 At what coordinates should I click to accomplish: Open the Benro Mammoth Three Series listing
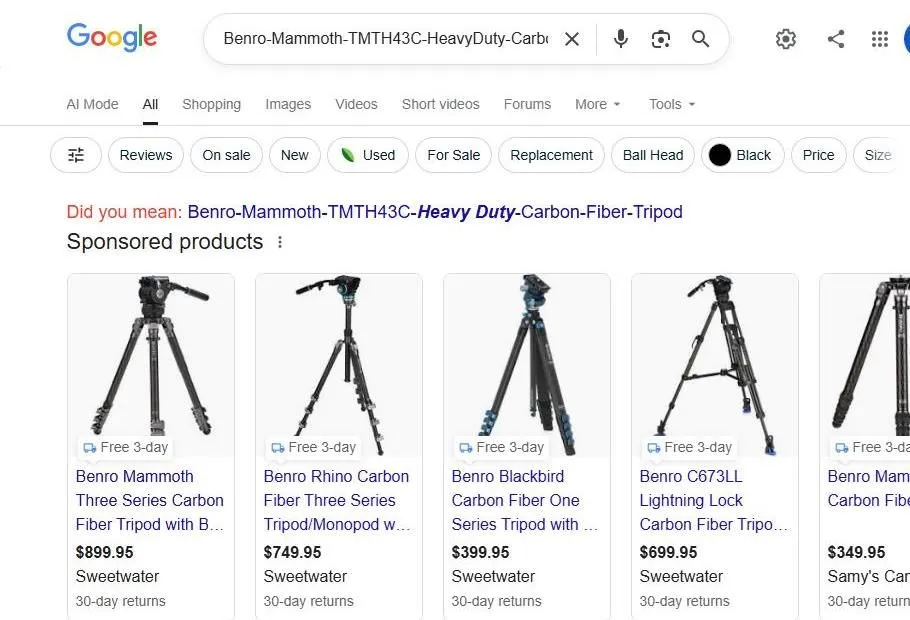[150, 500]
